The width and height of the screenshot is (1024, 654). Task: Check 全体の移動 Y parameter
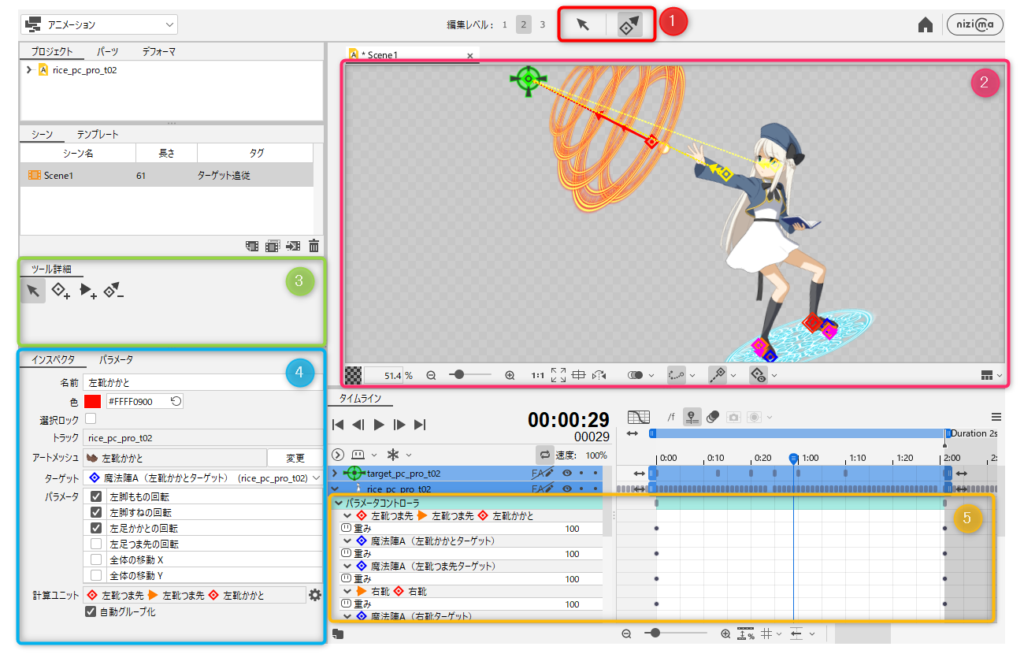click(x=96, y=575)
